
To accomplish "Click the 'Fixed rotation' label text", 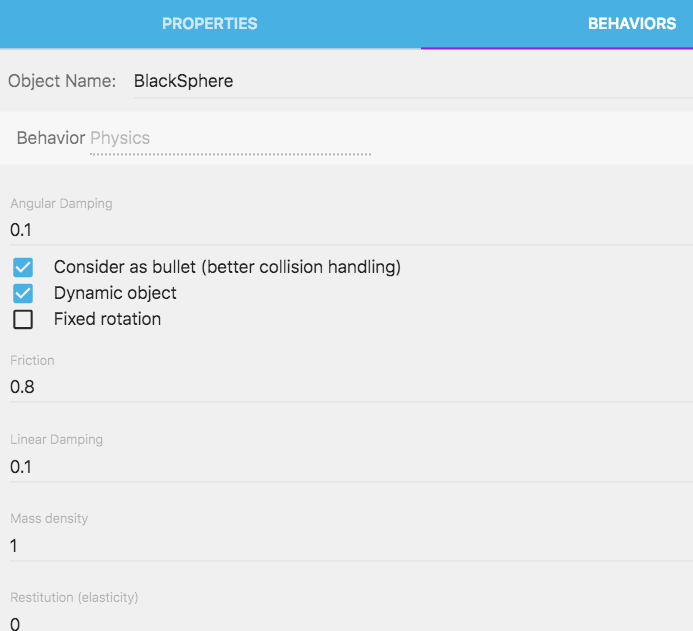I will (x=107, y=319).
